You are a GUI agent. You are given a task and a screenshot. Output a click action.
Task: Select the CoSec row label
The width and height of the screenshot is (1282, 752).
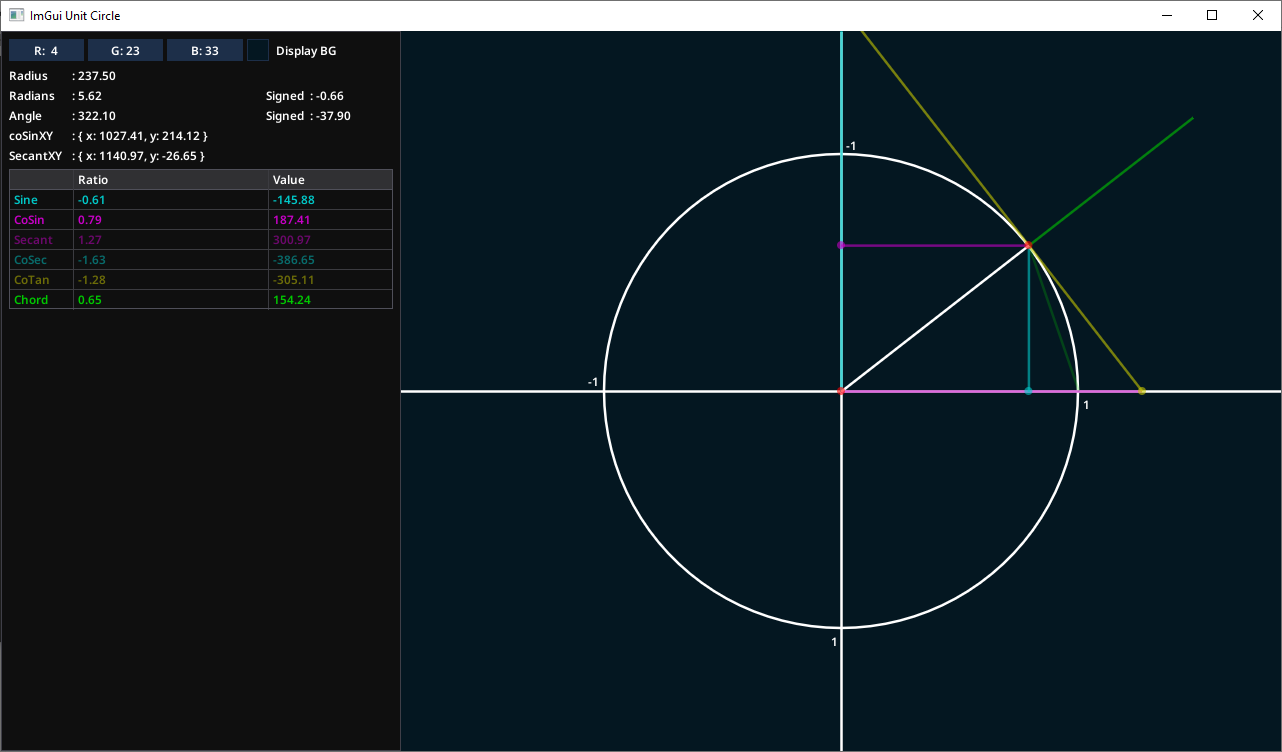(31, 260)
